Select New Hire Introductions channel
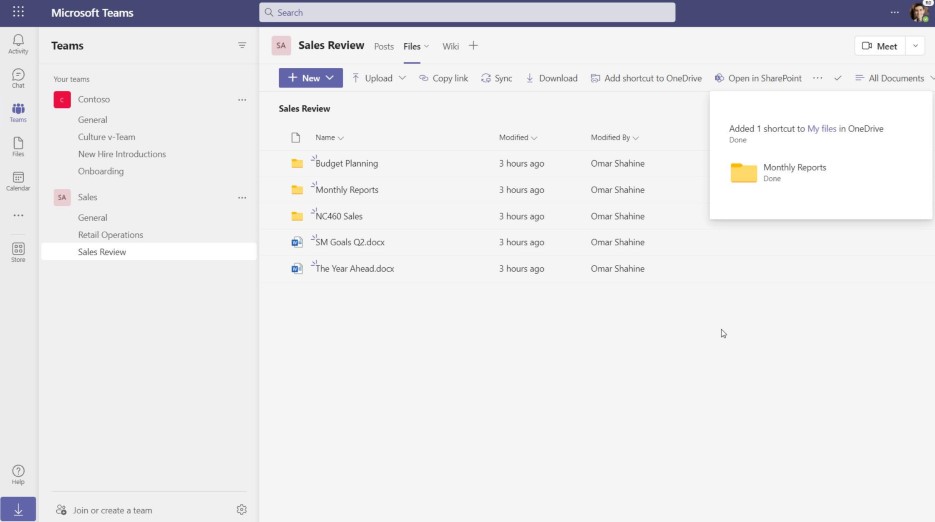Viewport: 935px width, 522px height. (x=122, y=154)
